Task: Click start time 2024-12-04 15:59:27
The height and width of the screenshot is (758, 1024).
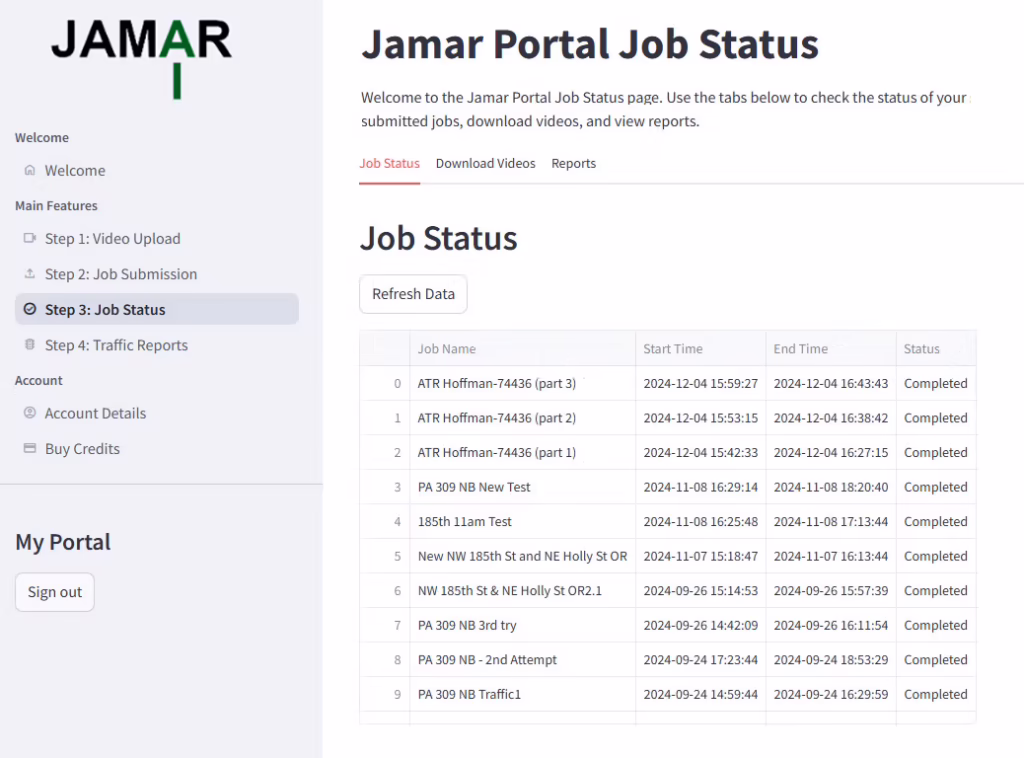Action: click(x=701, y=383)
